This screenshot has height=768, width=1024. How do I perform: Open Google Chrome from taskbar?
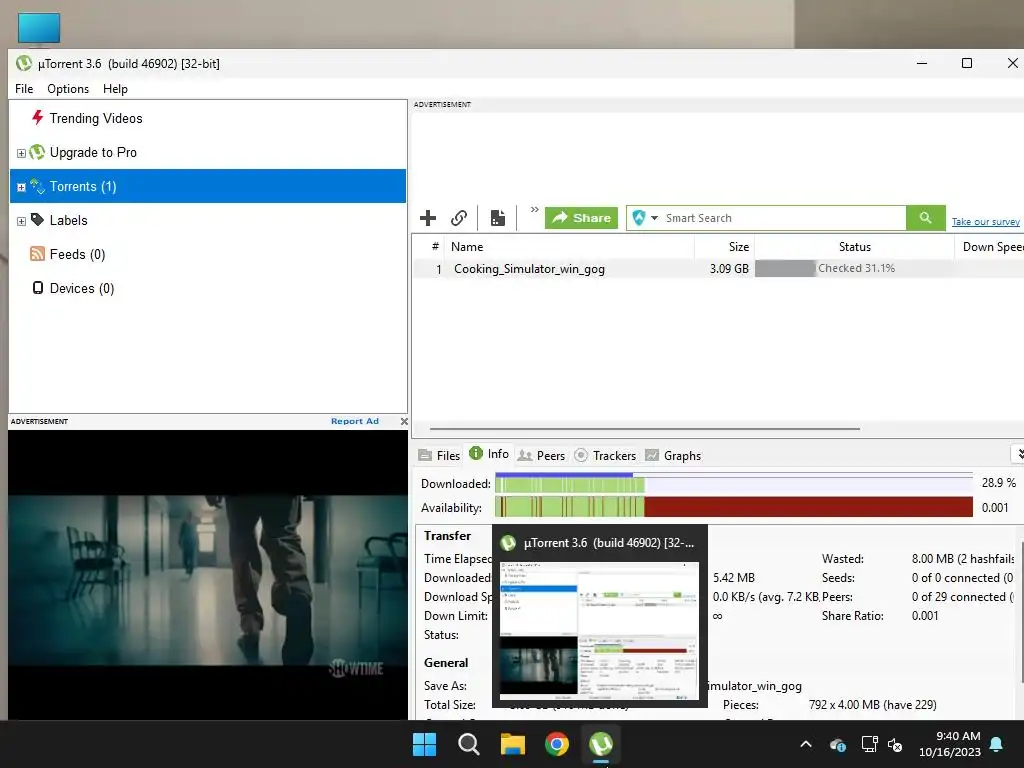click(556, 744)
